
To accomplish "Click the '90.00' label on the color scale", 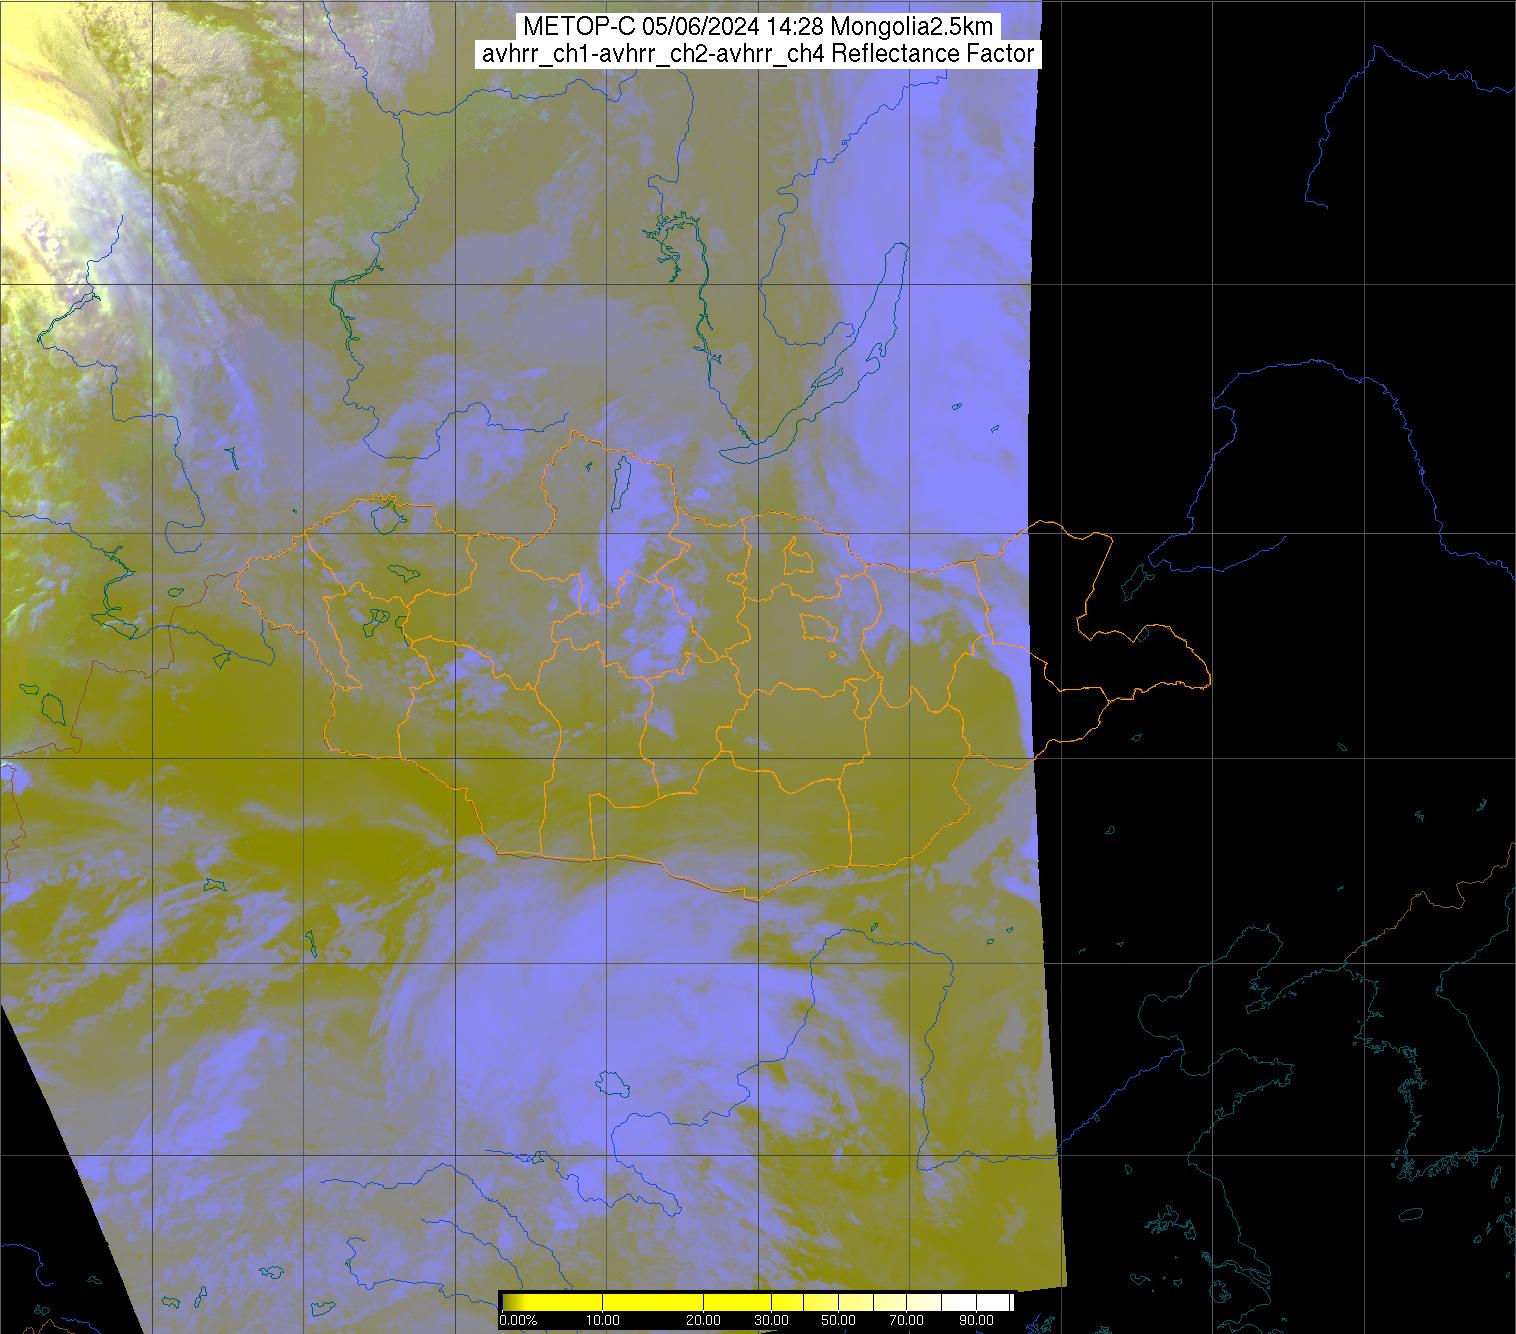I will click(x=976, y=1320).
